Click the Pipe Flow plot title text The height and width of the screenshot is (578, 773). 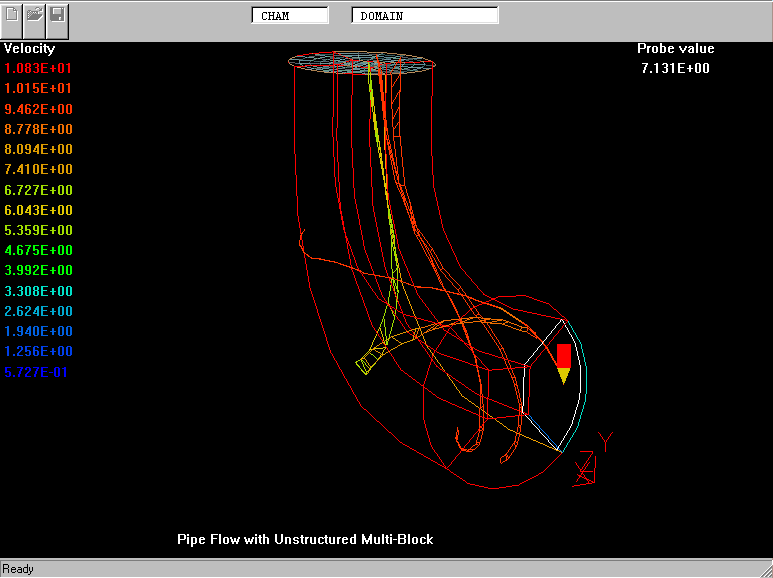pyautogui.click(x=305, y=539)
